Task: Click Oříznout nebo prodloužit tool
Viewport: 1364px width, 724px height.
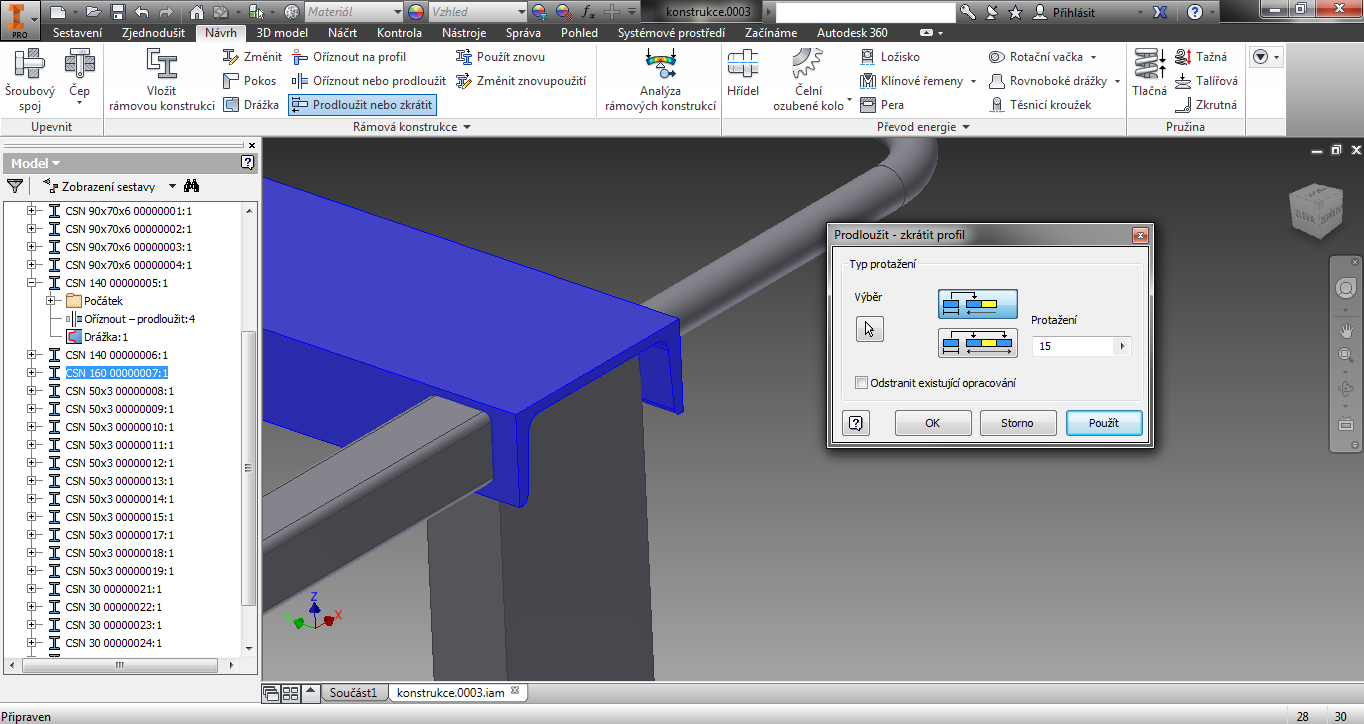Action: click(x=369, y=81)
